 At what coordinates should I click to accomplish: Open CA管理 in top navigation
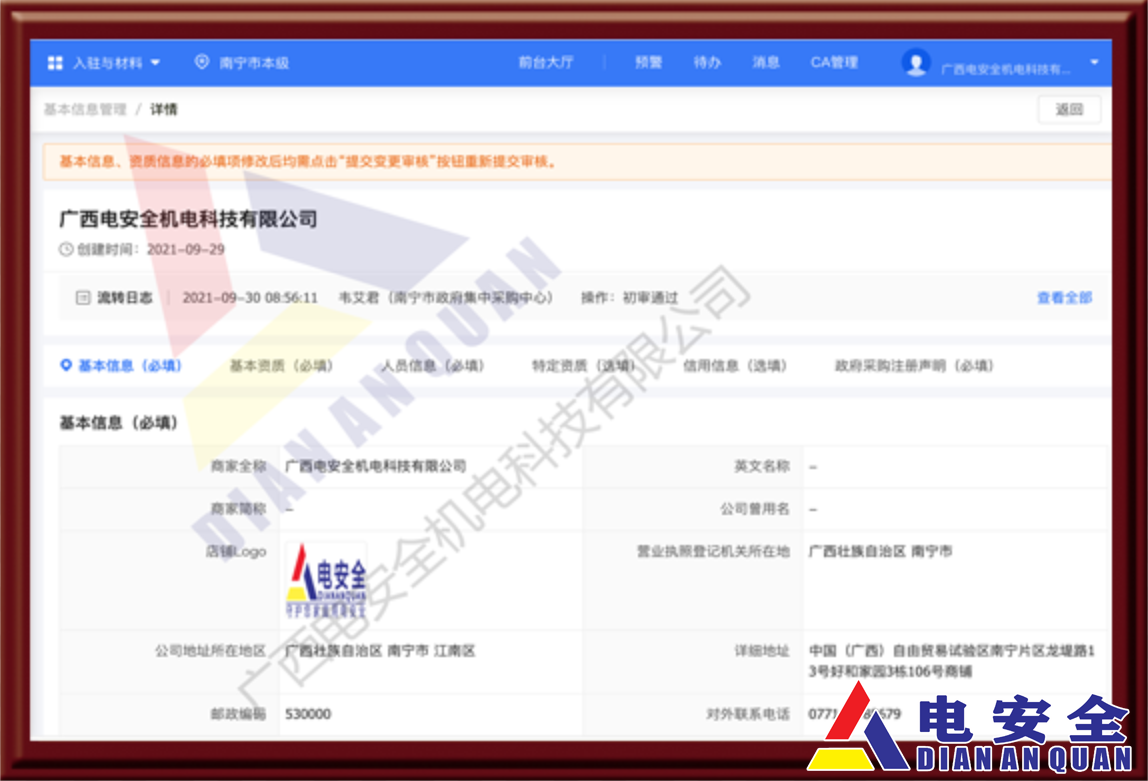pyautogui.click(x=834, y=62)
